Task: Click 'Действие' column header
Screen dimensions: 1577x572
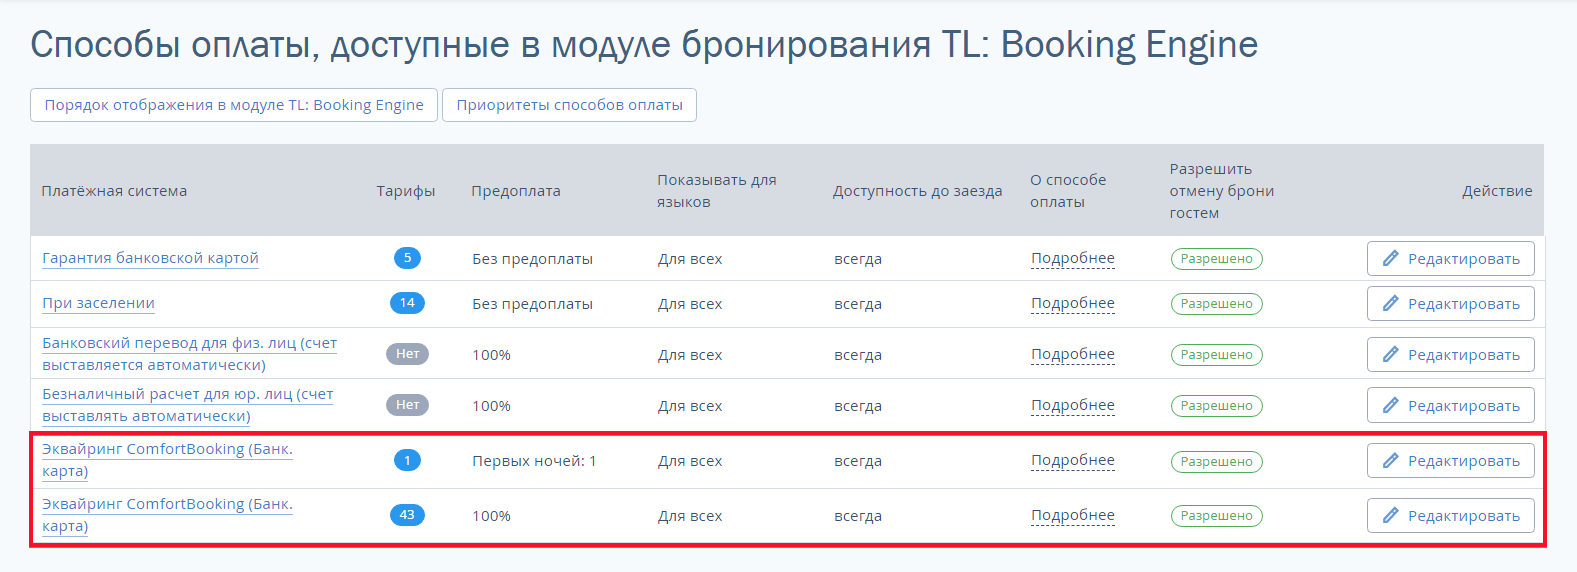Action: (1497, 191)
